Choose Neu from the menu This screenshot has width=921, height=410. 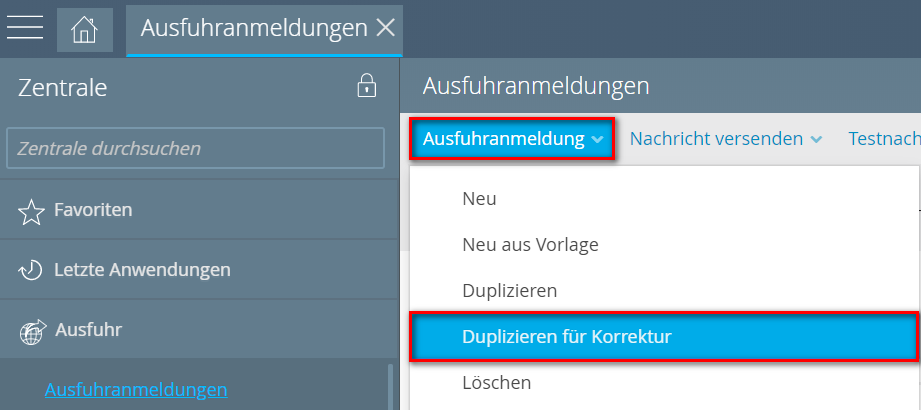coord(479,199)
